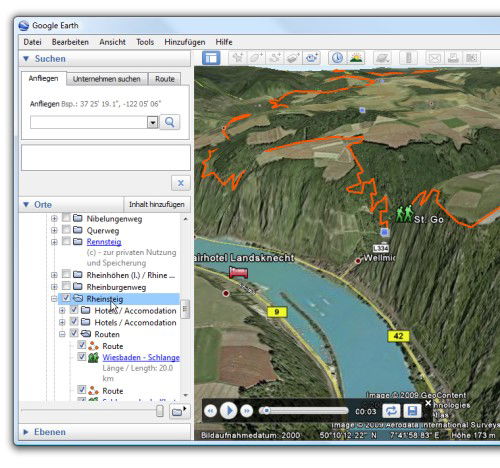Expand the Nibelungenweg folder
Screen dimensions: 500x468
(x=54, y=219)
